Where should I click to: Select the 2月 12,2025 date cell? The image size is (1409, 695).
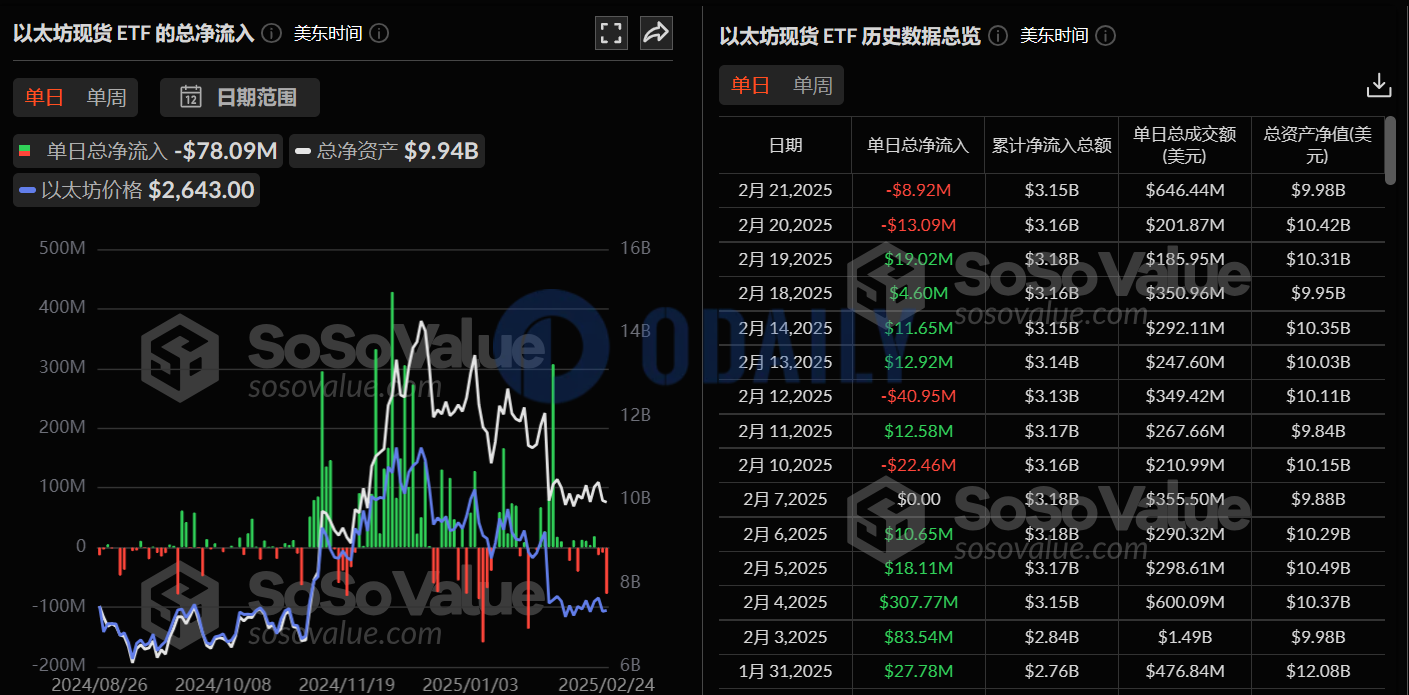785,396
